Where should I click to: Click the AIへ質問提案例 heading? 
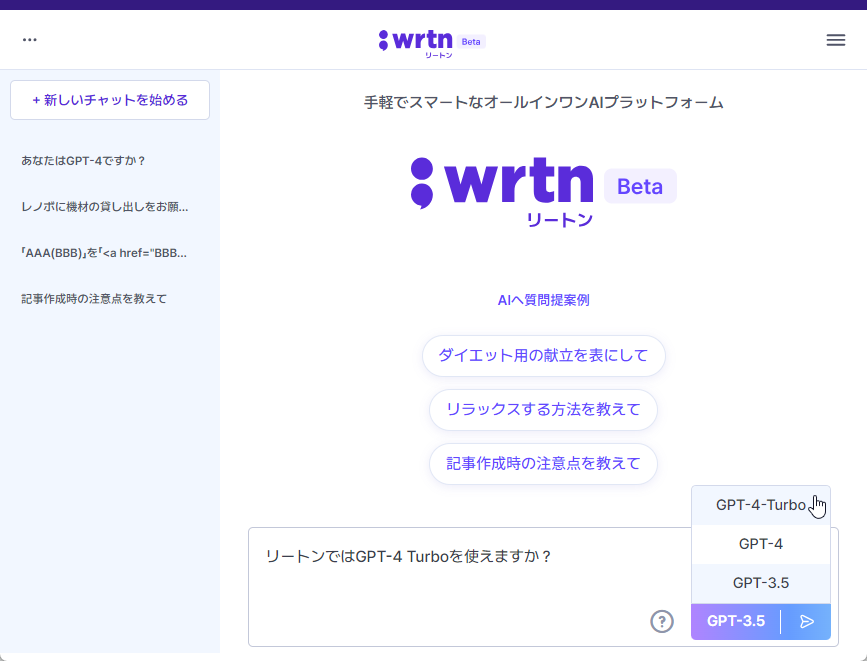pos(544,300)
